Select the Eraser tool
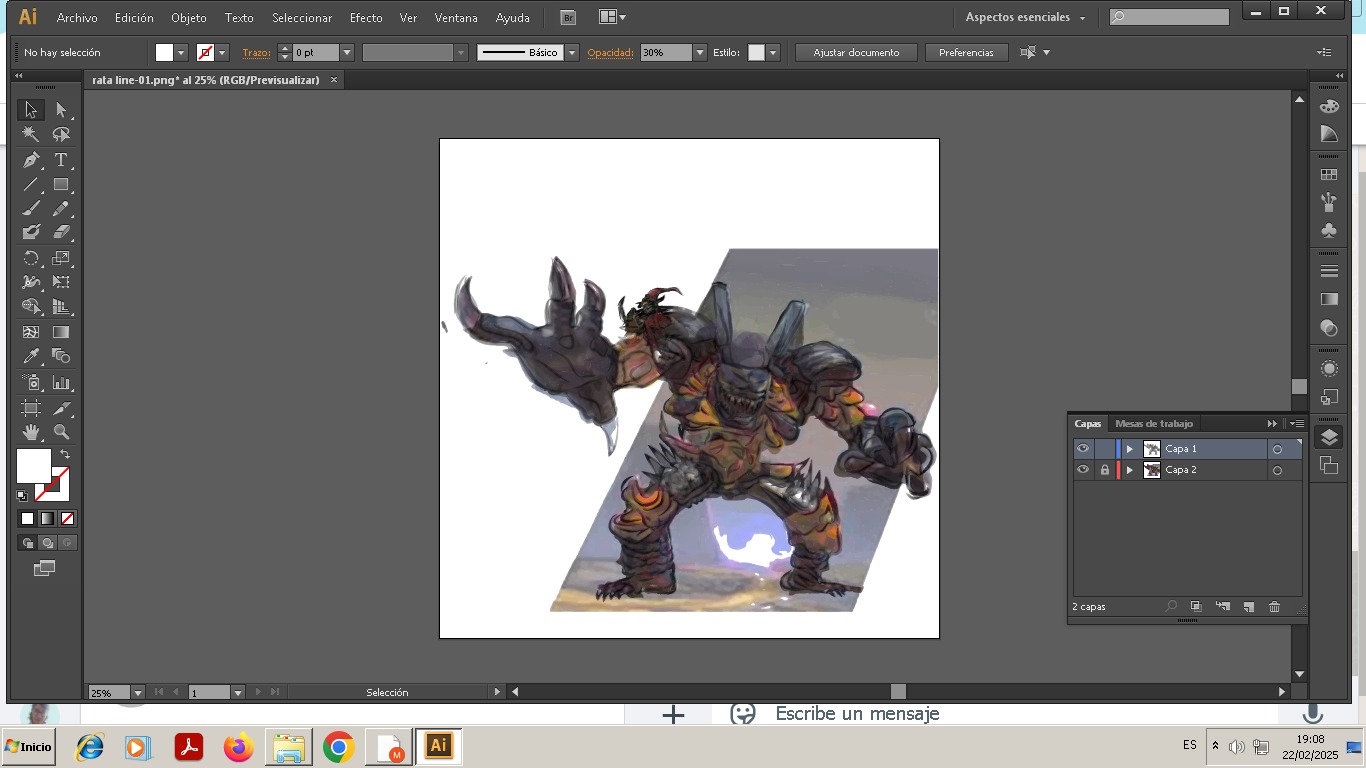The width and height of the screenshot is (1366, 768). point(61,233)
